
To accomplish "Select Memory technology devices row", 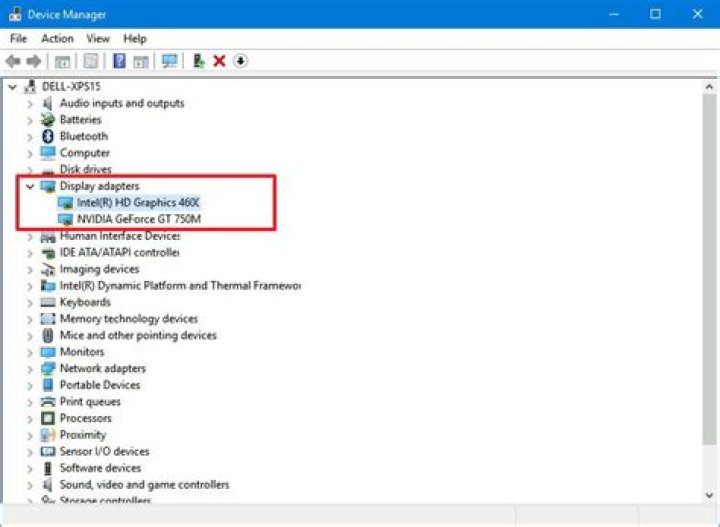I will (x=129, y=319).
